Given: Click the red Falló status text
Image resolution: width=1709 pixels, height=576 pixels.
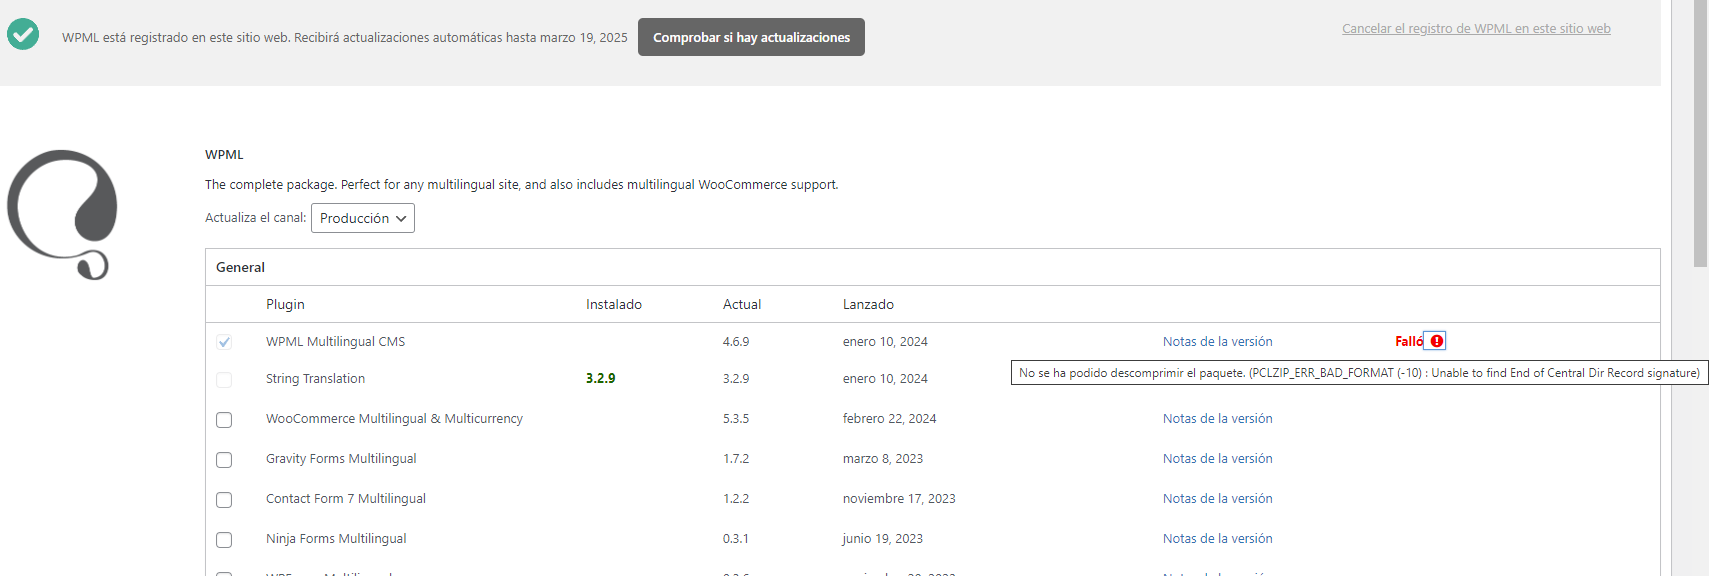Looking at the screenshot, I should click(1409, 341).
